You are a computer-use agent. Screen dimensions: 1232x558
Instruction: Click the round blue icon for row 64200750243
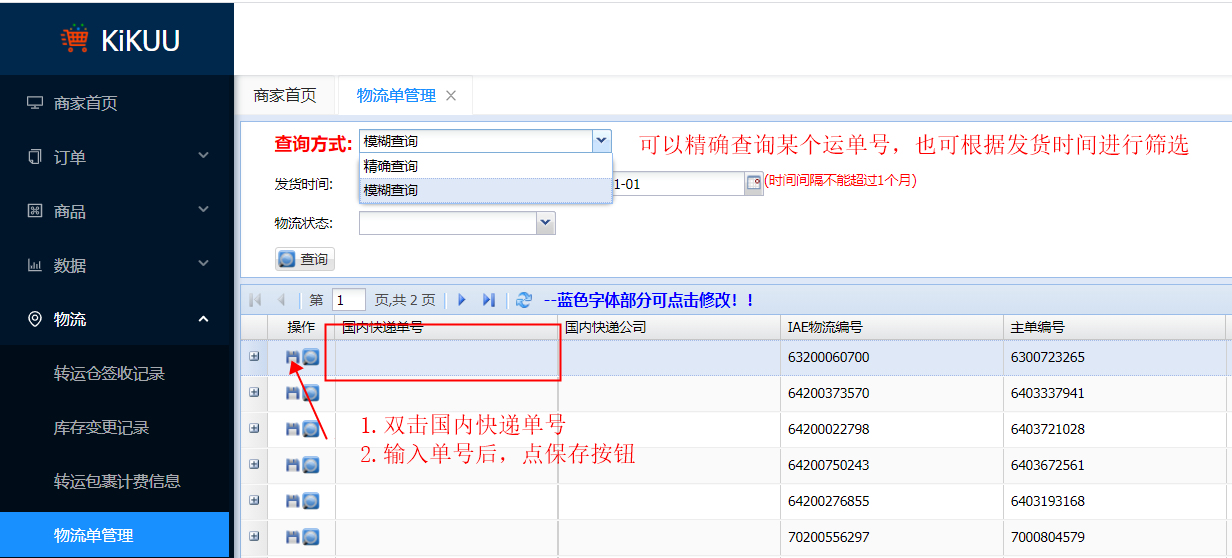[311, 465]
